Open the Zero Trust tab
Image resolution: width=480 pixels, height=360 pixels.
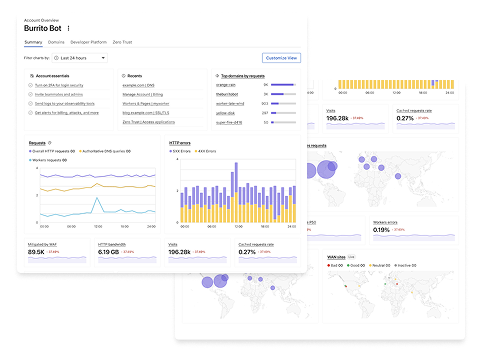[122, 42]
